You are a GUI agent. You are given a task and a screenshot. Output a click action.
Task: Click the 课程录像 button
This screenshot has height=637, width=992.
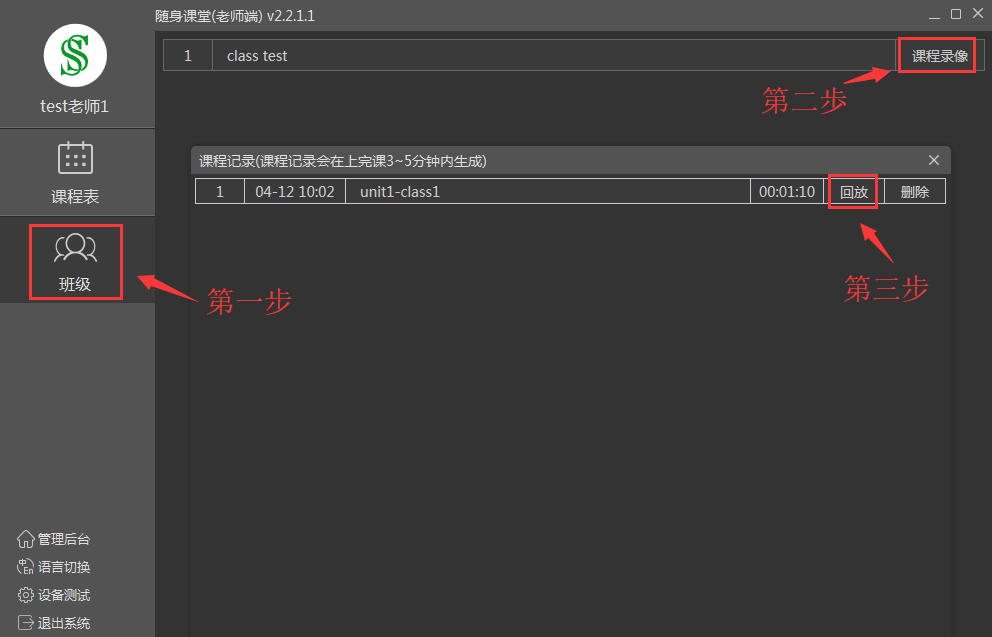click(x=939, y=56)
